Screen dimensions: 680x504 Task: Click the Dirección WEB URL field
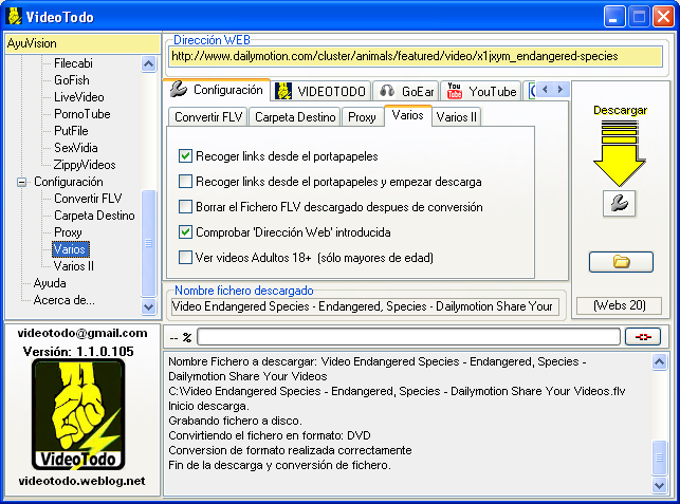pos(415,56)
